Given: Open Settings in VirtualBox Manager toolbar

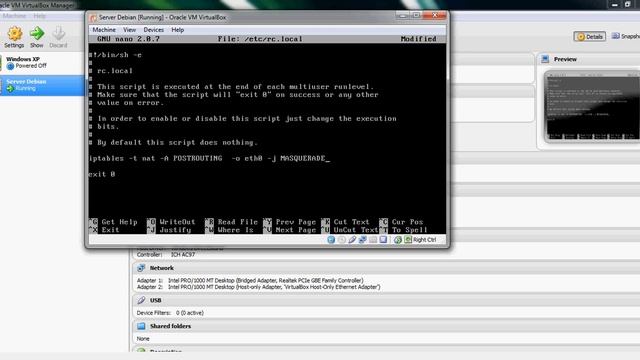Looking at the screenshot, I should [15, 37].
